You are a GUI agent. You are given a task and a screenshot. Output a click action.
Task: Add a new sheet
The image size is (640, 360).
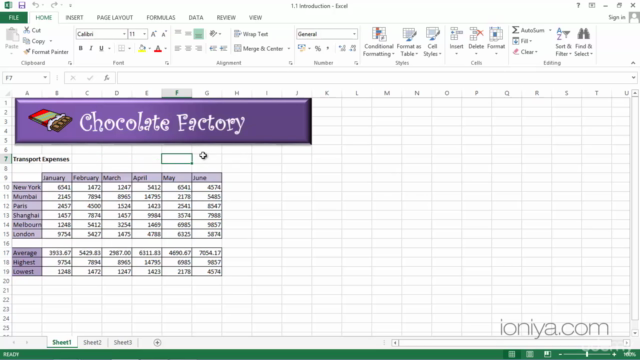coord(157,342)
